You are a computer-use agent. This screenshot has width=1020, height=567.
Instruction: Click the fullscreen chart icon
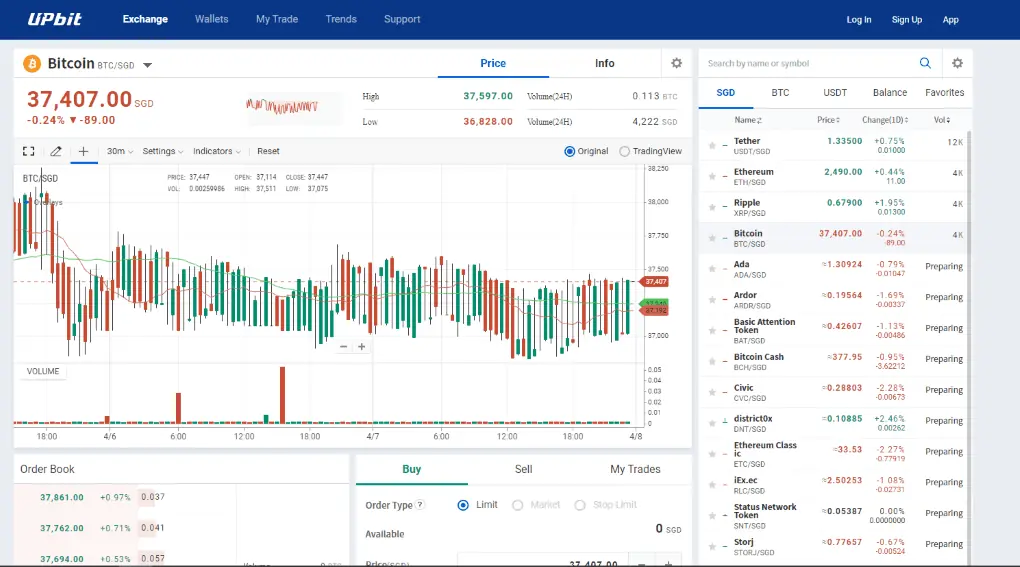[29, 151]
